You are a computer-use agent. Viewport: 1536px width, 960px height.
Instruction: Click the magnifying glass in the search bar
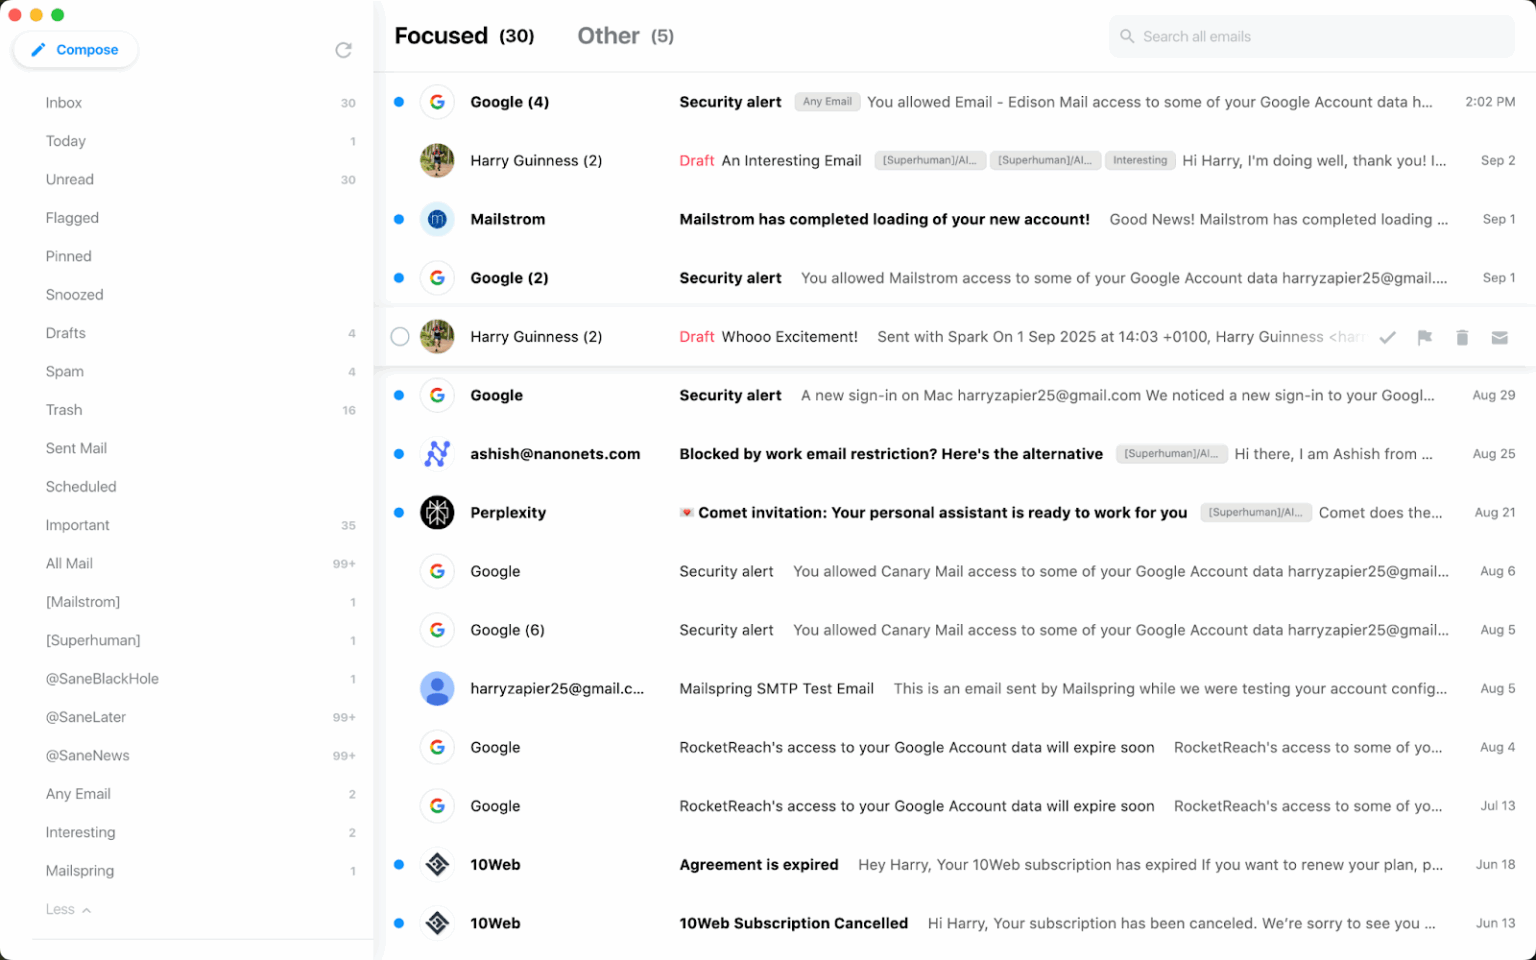point(1127,36)
